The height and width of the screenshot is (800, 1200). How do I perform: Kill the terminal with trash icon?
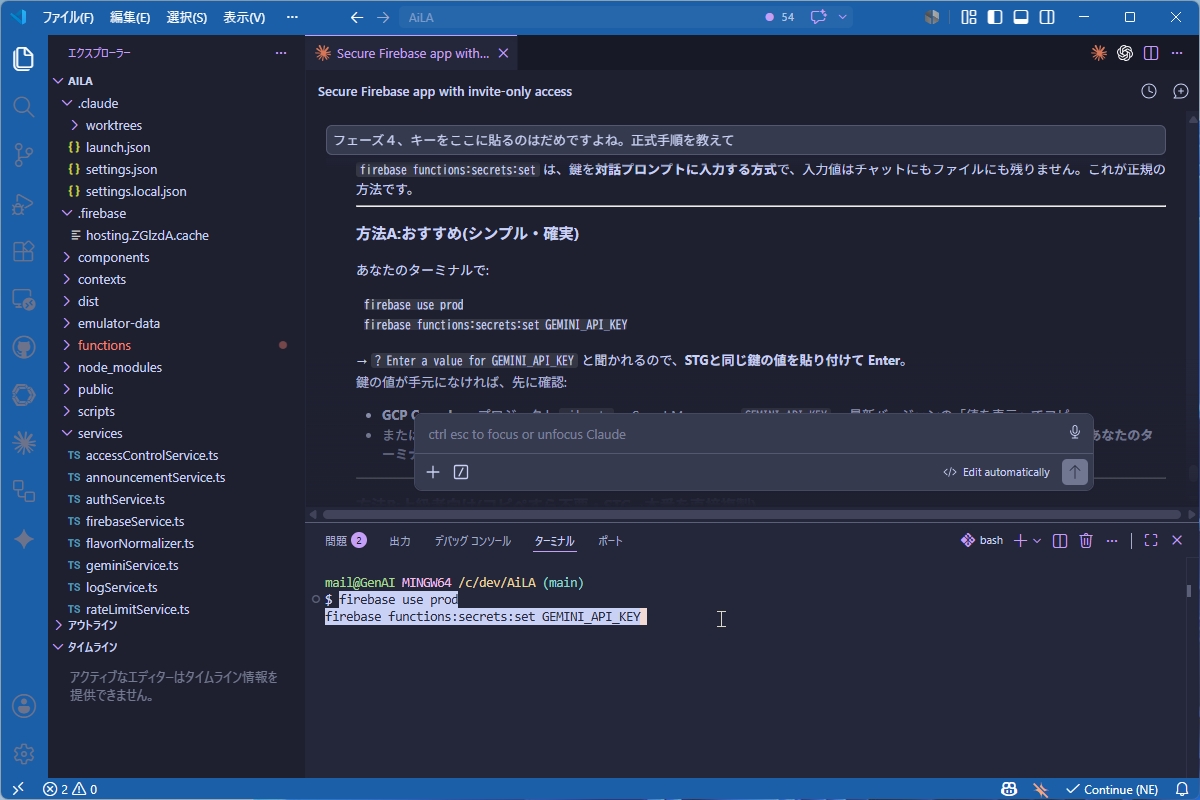tap(1086, 540)
